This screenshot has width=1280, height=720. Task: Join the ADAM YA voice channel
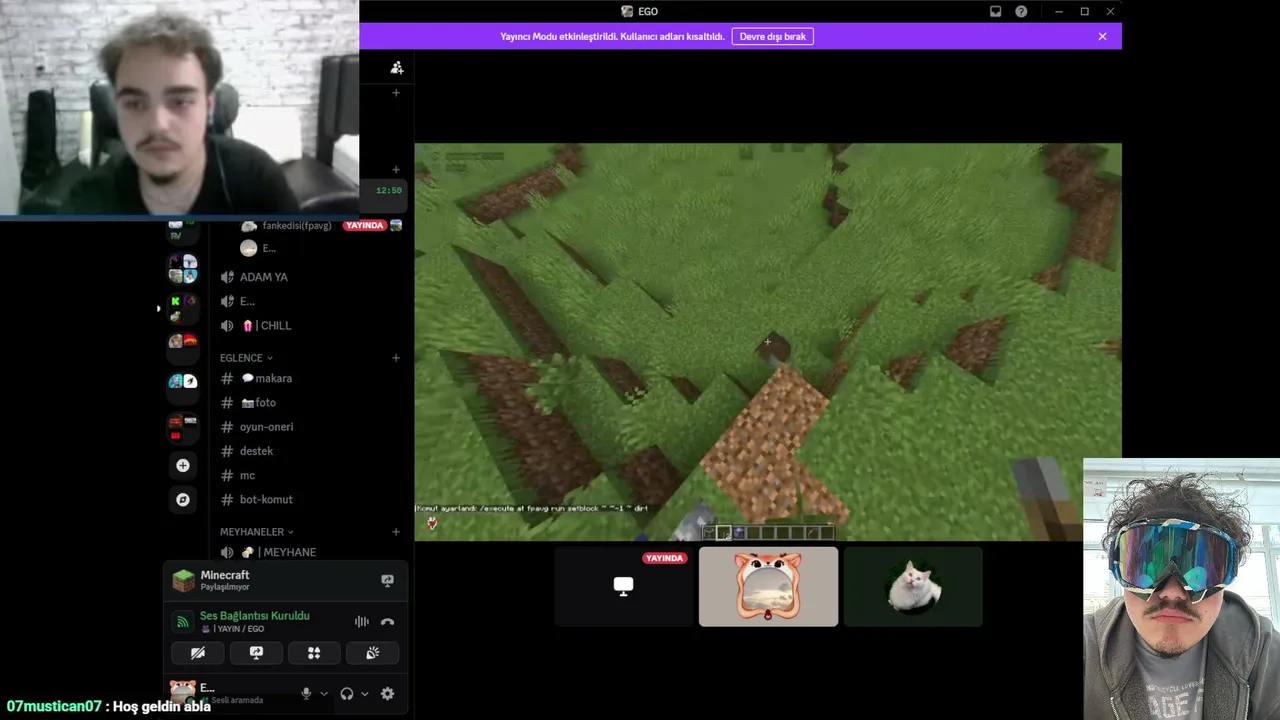pos(310,277)
